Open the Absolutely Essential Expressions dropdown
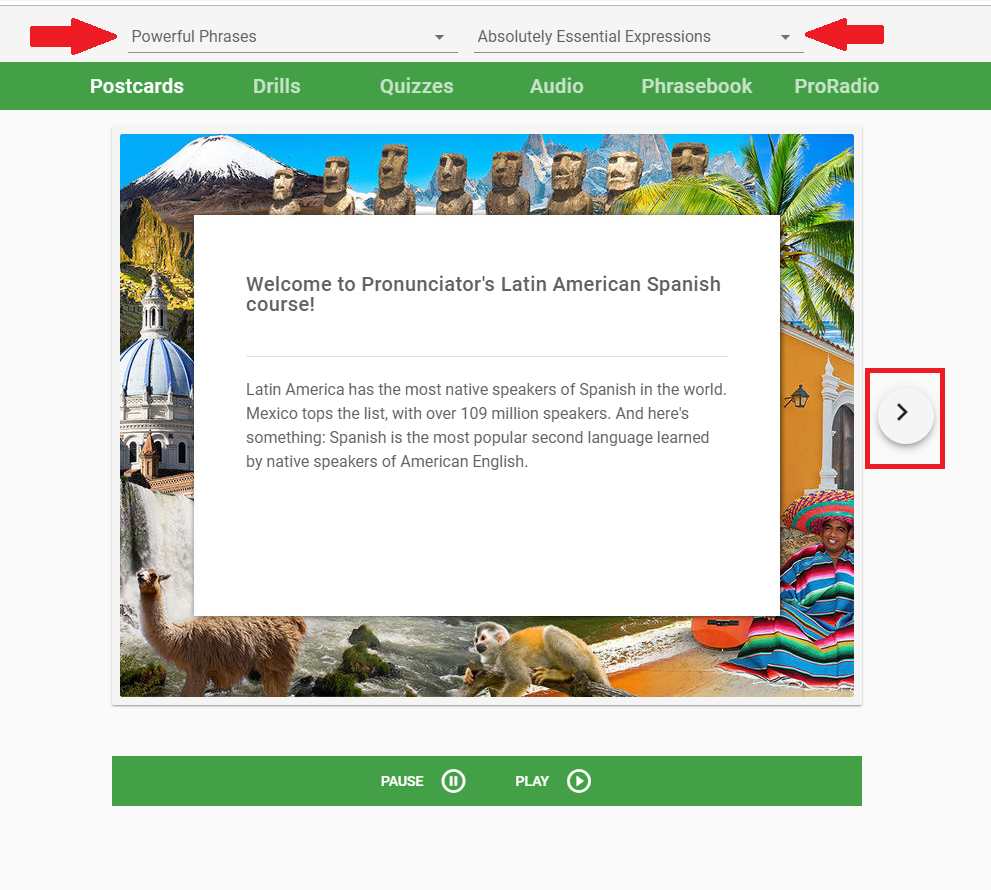The image size is (991, 890). coord(638,37)
